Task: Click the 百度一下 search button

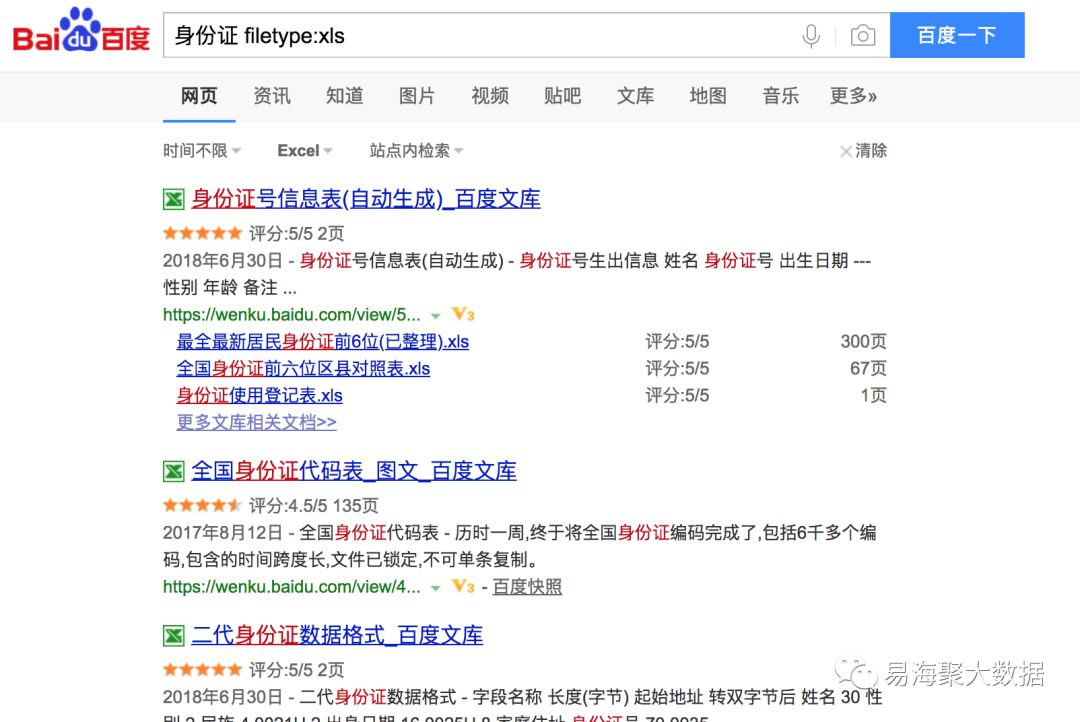Action: pos(957,35)
